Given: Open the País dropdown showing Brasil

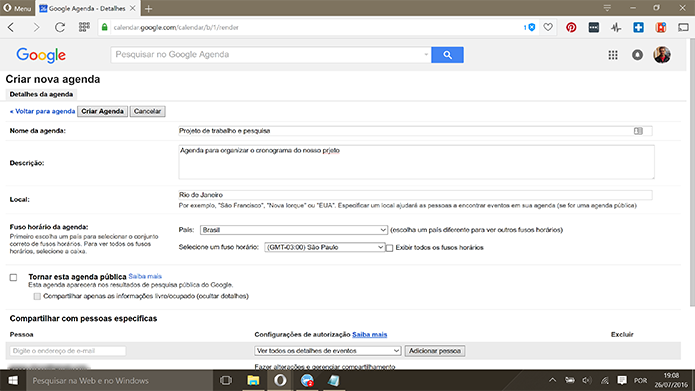Looking at the screenshot, I should [294, 230].
